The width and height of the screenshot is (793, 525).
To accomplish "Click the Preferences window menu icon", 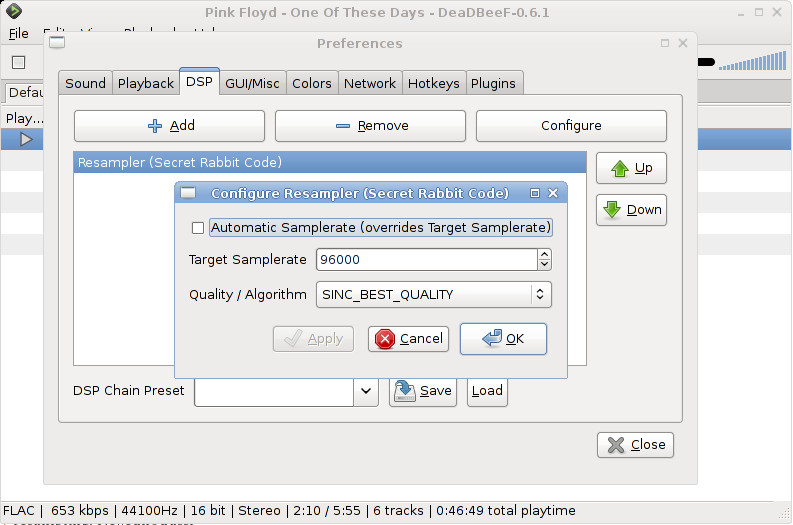I will (57, 43).
